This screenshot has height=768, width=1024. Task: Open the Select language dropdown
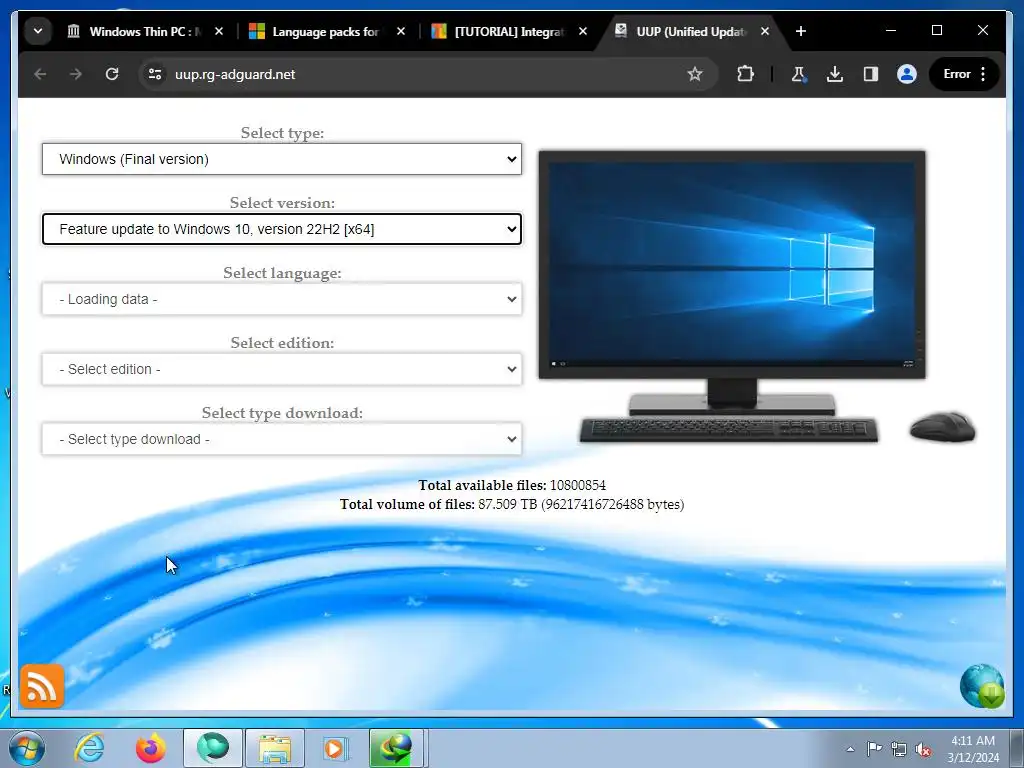coord(281,299)
